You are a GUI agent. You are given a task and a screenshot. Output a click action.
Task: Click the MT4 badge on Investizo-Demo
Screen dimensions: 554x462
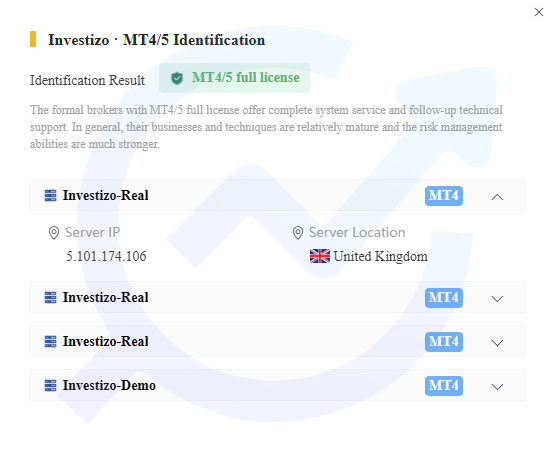point(444,386)
